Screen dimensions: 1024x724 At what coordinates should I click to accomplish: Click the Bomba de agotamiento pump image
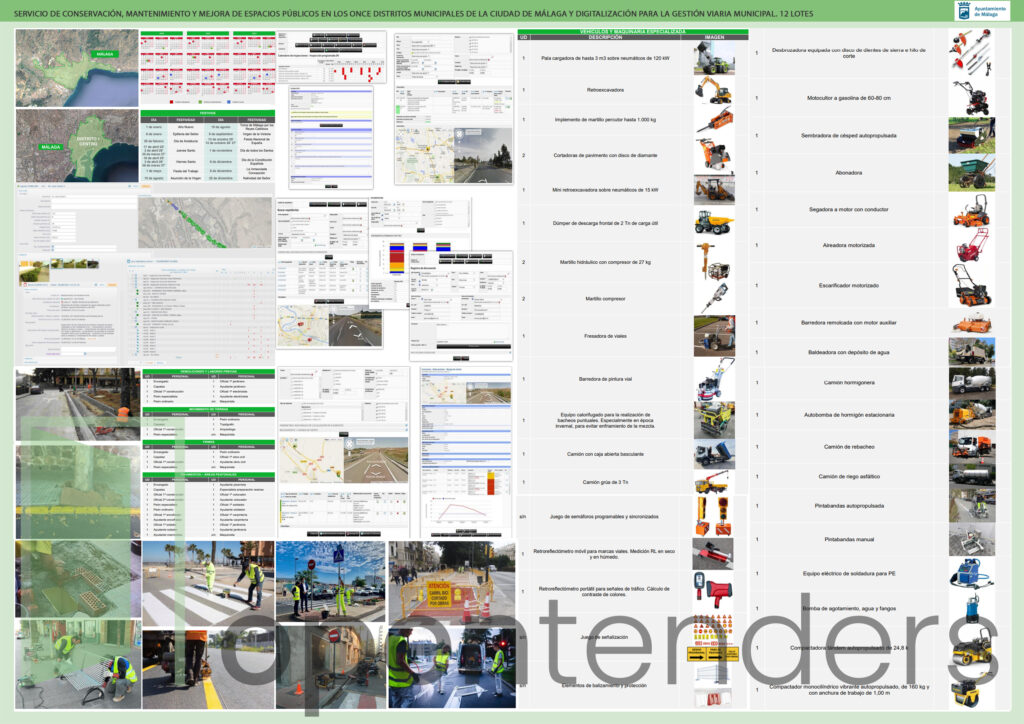[972, 608]
